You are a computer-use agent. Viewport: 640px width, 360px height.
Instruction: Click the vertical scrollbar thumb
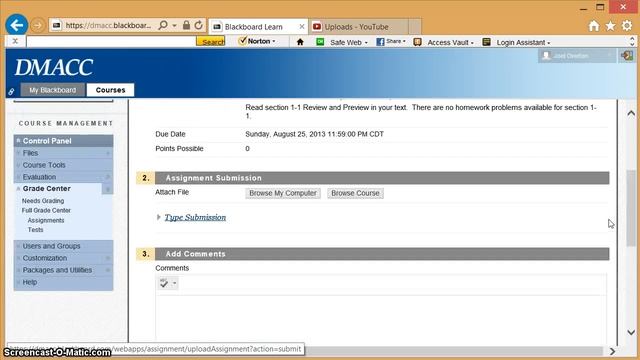click(631, 208)
